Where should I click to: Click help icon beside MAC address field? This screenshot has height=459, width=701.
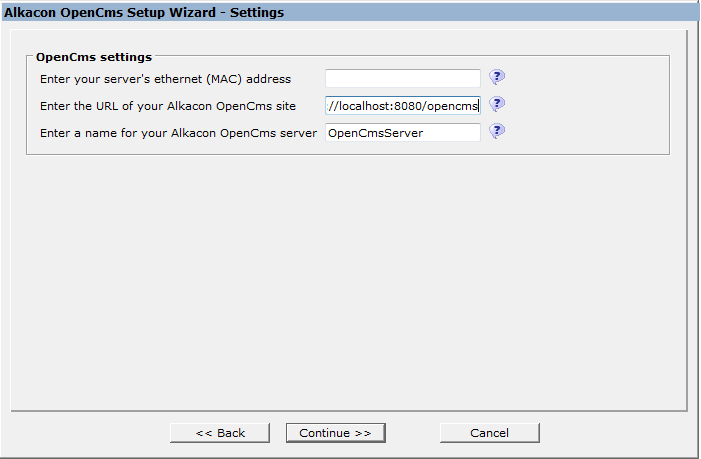pyautogui.click(x=497, y=77)
